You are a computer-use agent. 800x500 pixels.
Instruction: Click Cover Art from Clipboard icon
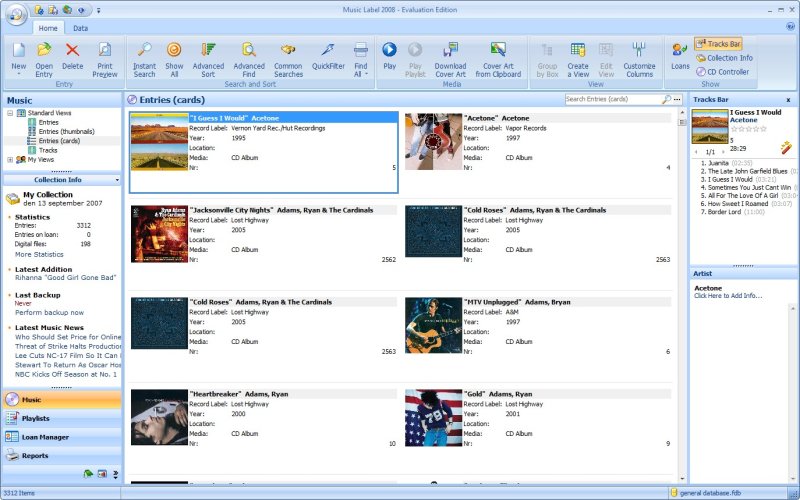click(498, 49)
